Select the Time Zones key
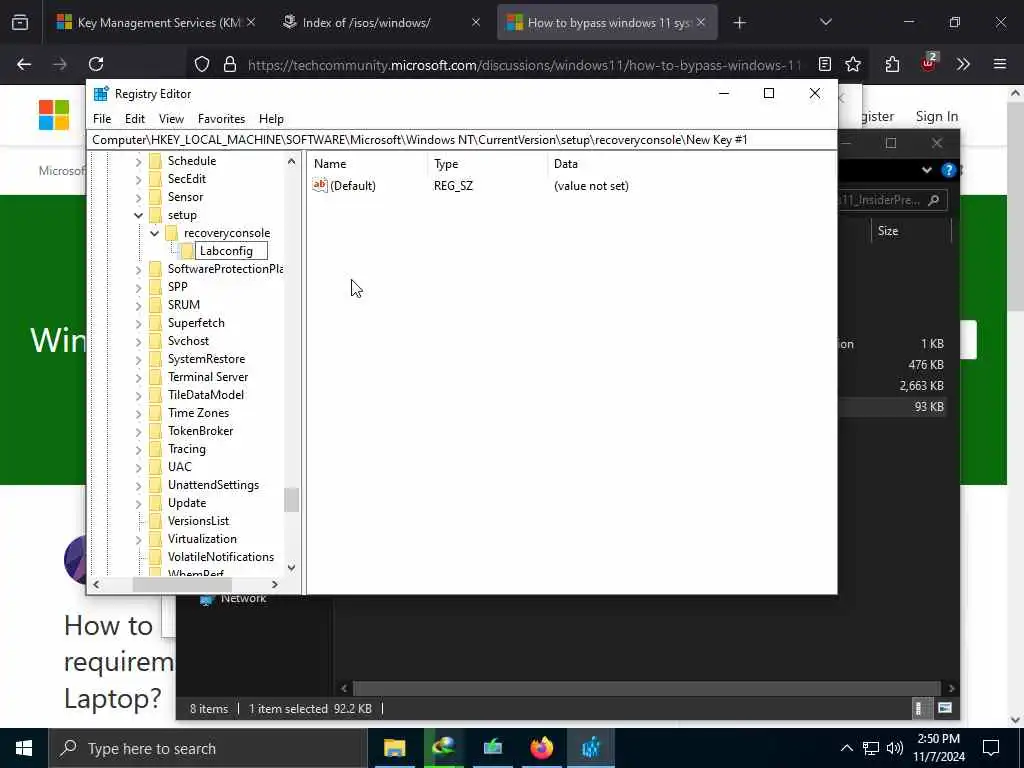Viewport: 1024px width, 768px height. tap(198, 413)
